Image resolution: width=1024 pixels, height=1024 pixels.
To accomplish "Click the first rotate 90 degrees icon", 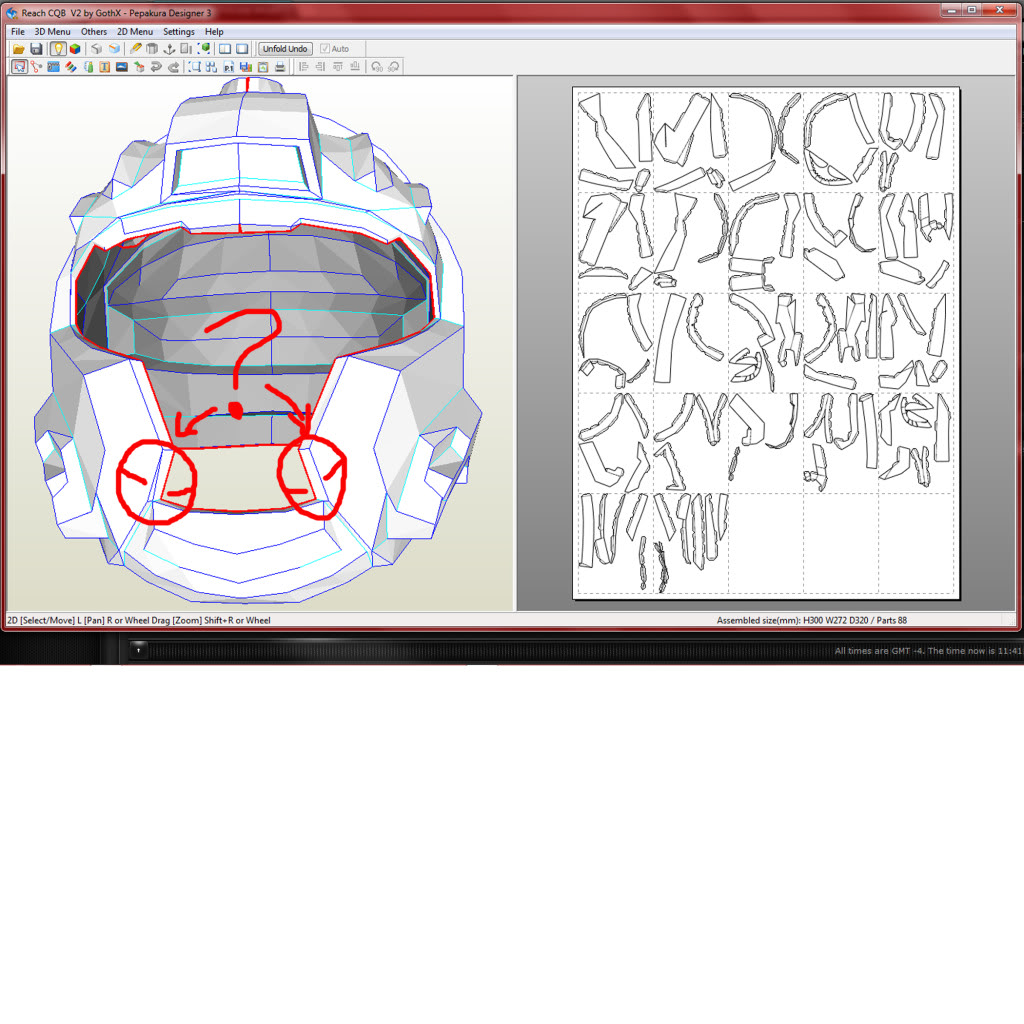I will coord(377,67).
